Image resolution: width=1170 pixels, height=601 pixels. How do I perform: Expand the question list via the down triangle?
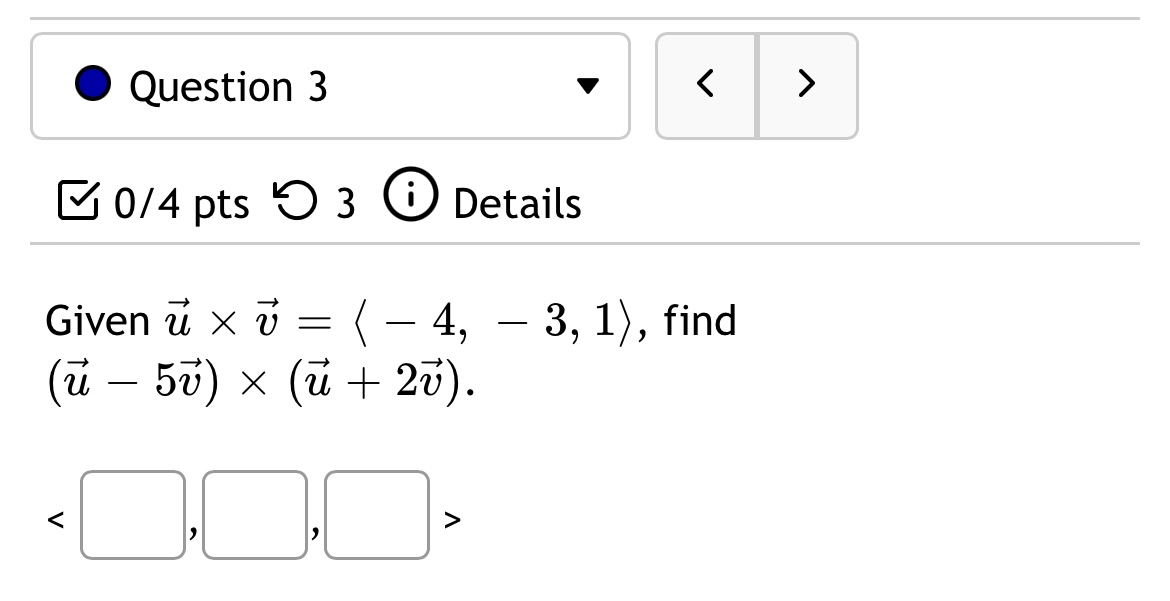point(589,87)
